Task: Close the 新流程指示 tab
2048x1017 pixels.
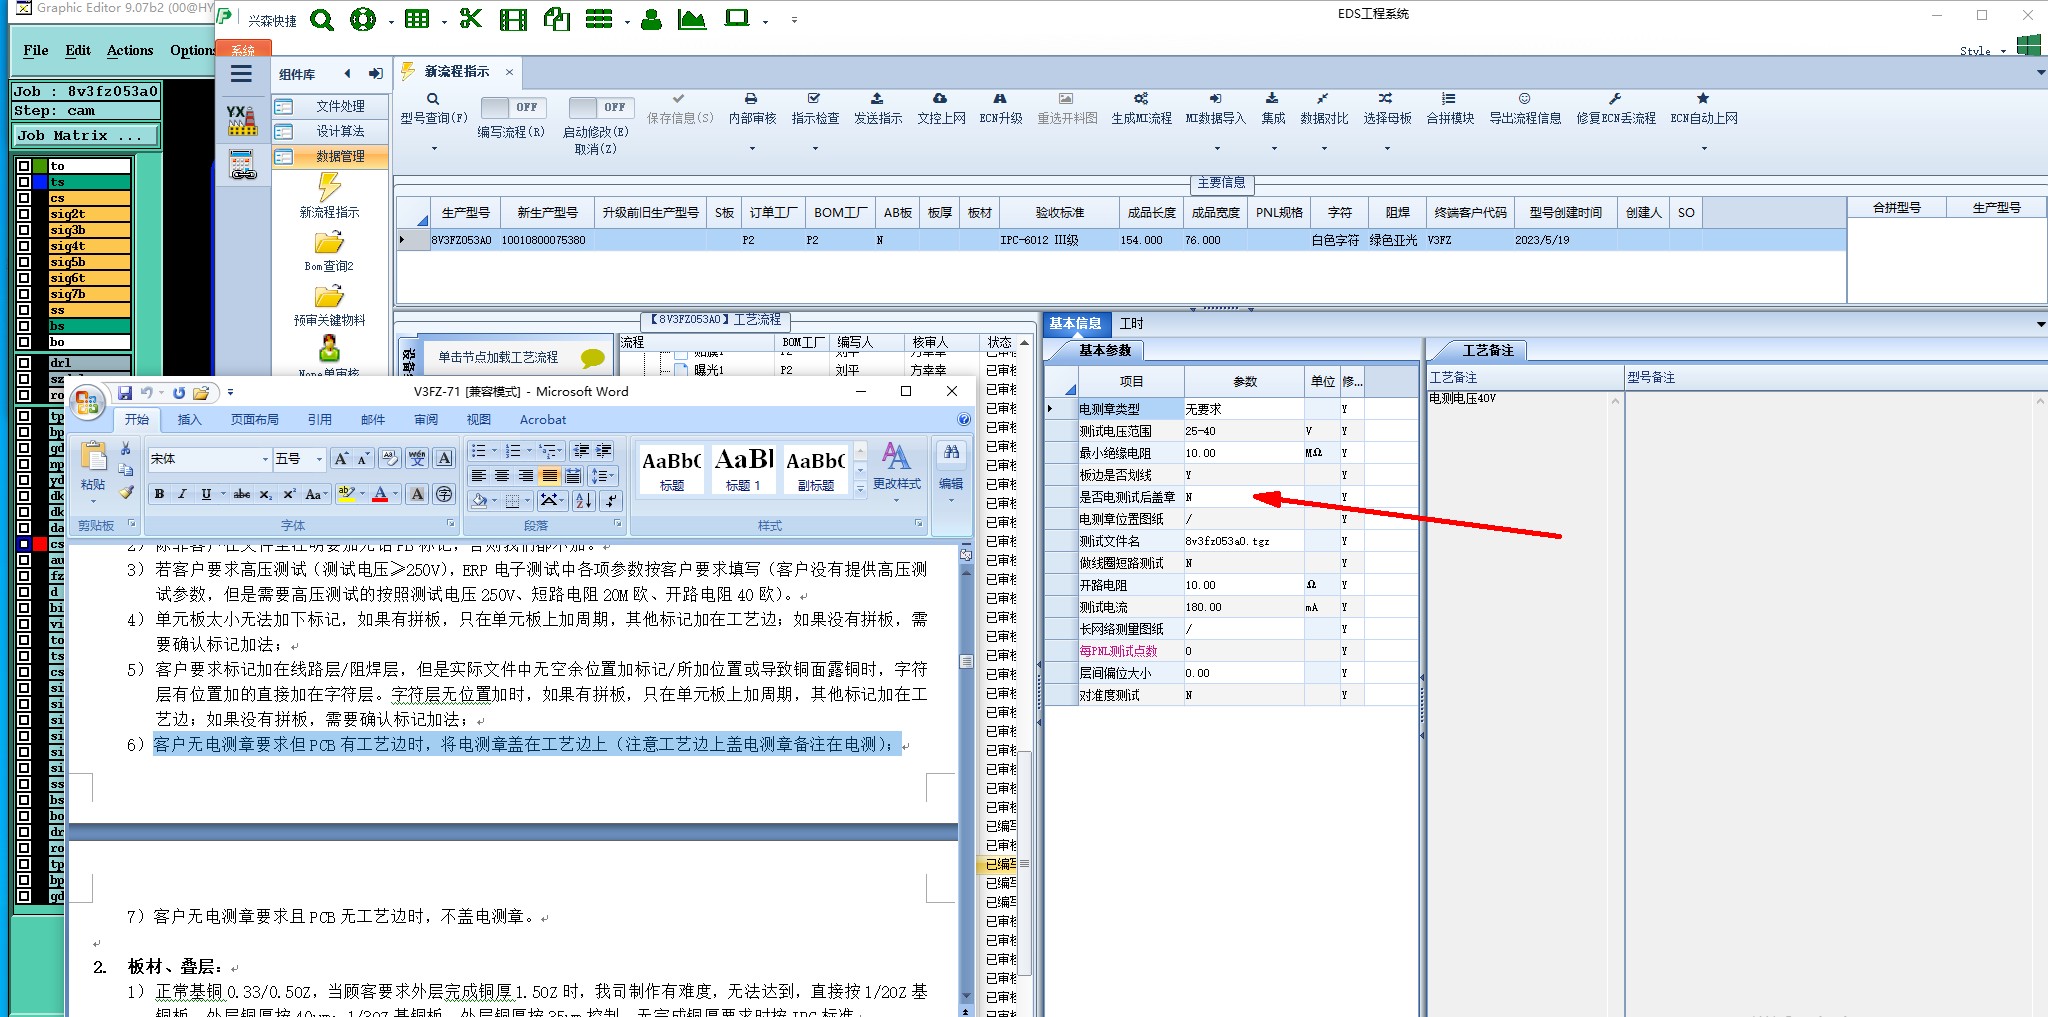Action: tap(509, 71)
